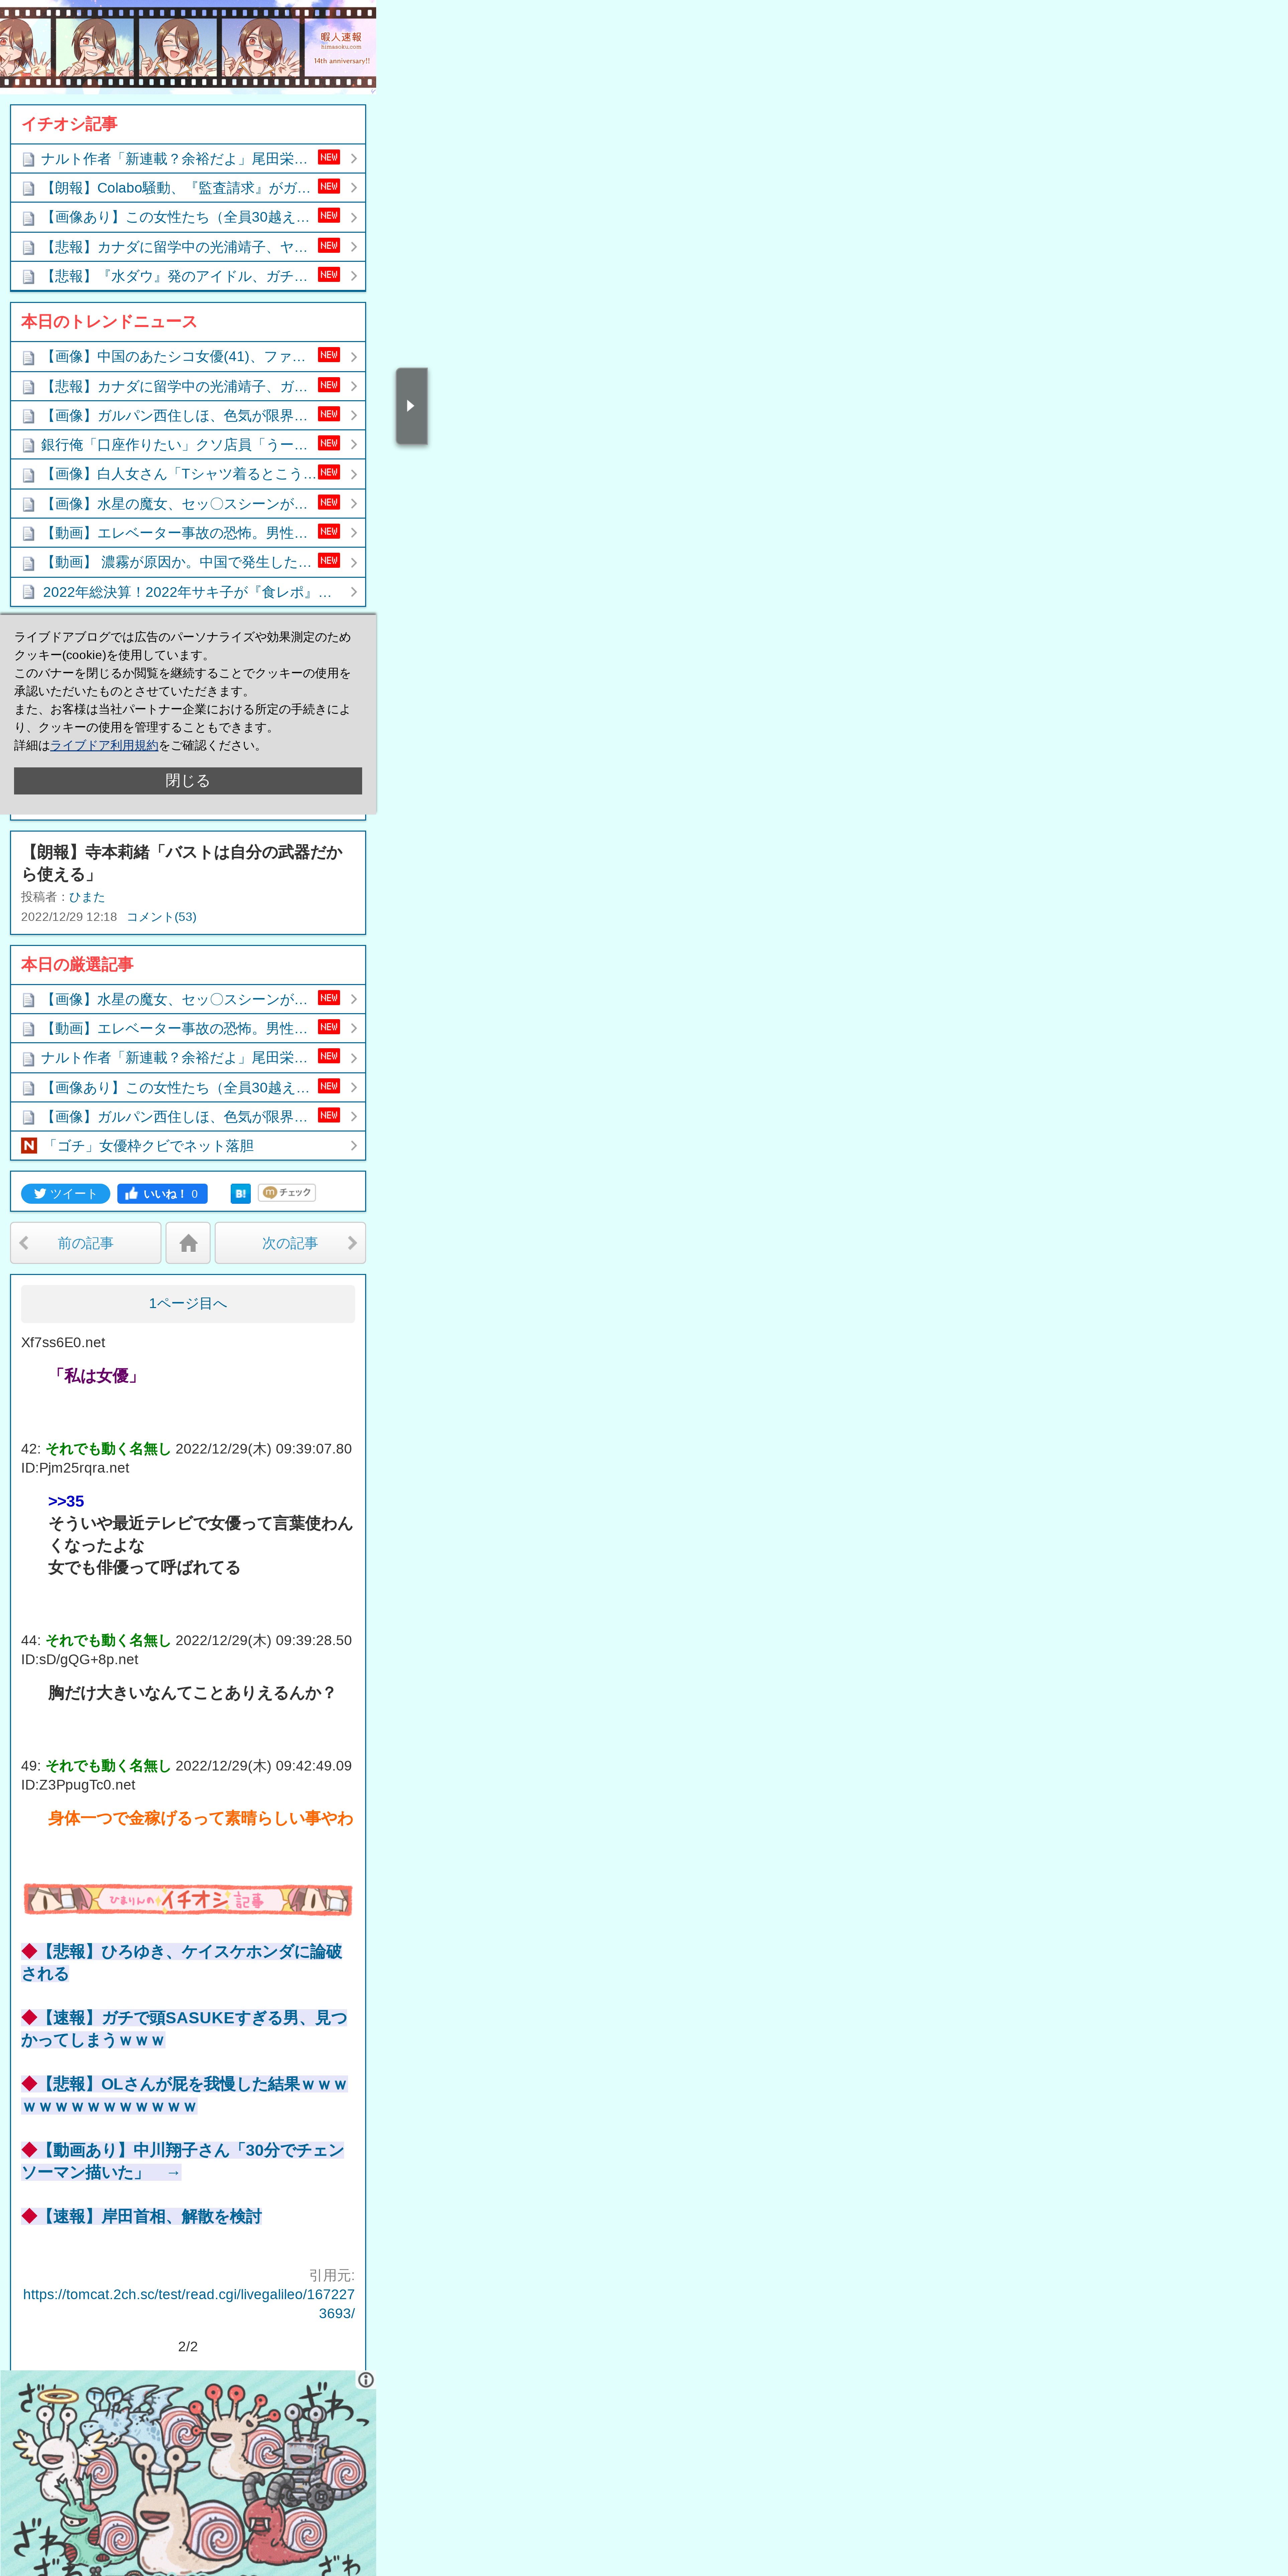Open the Colabo騒動 article
Image resolution: width=1288 pixels, height=2576 pixels.
click(x=188, y=188)
